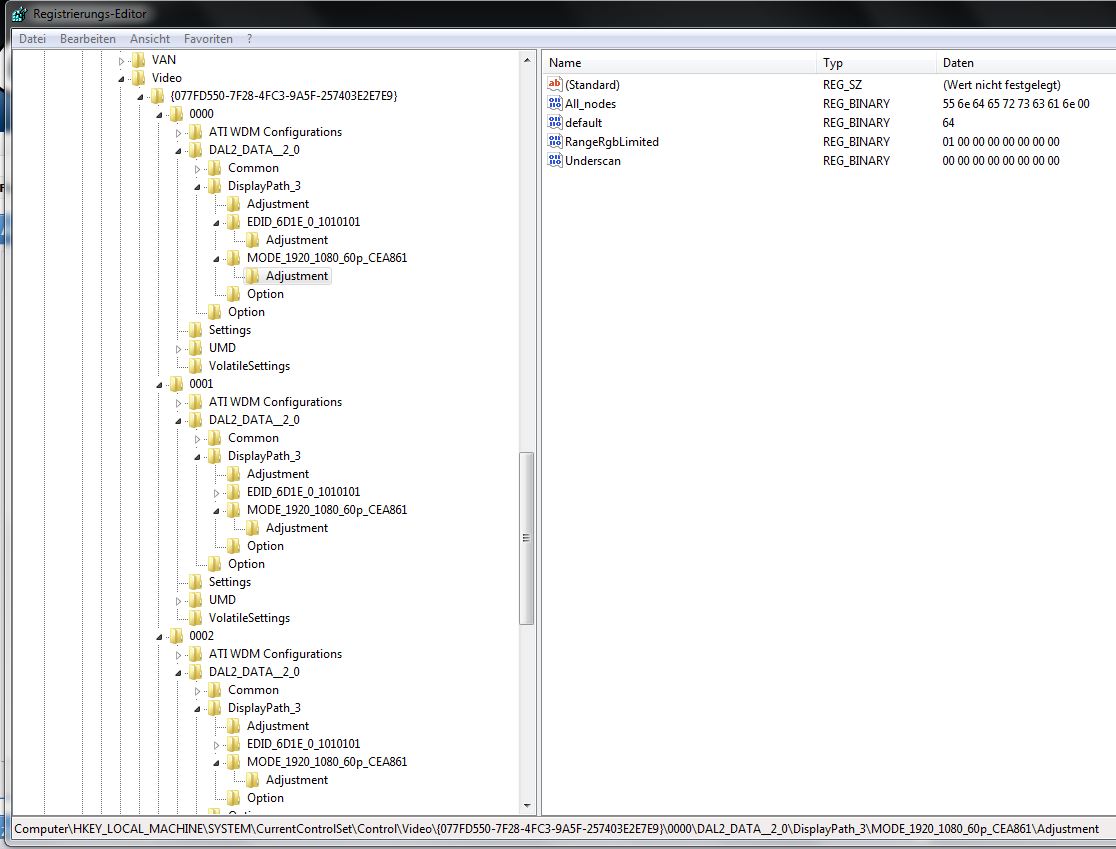
Task: Click the tree pane vertical scrollbar thumb
Action: coord(527,538)
